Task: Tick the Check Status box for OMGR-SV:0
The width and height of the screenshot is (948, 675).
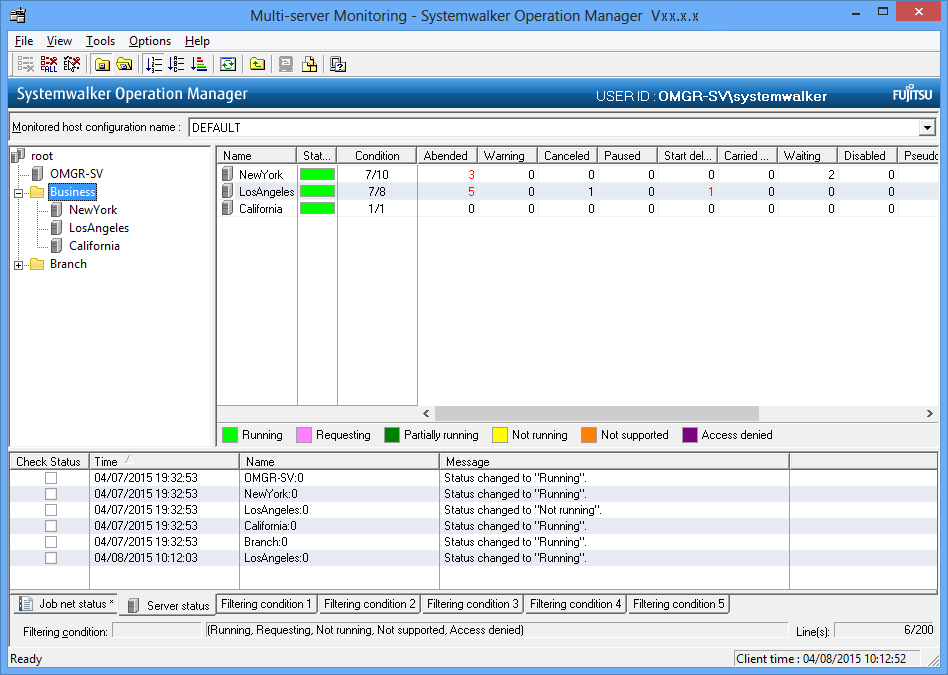Action: pos(50,478)
